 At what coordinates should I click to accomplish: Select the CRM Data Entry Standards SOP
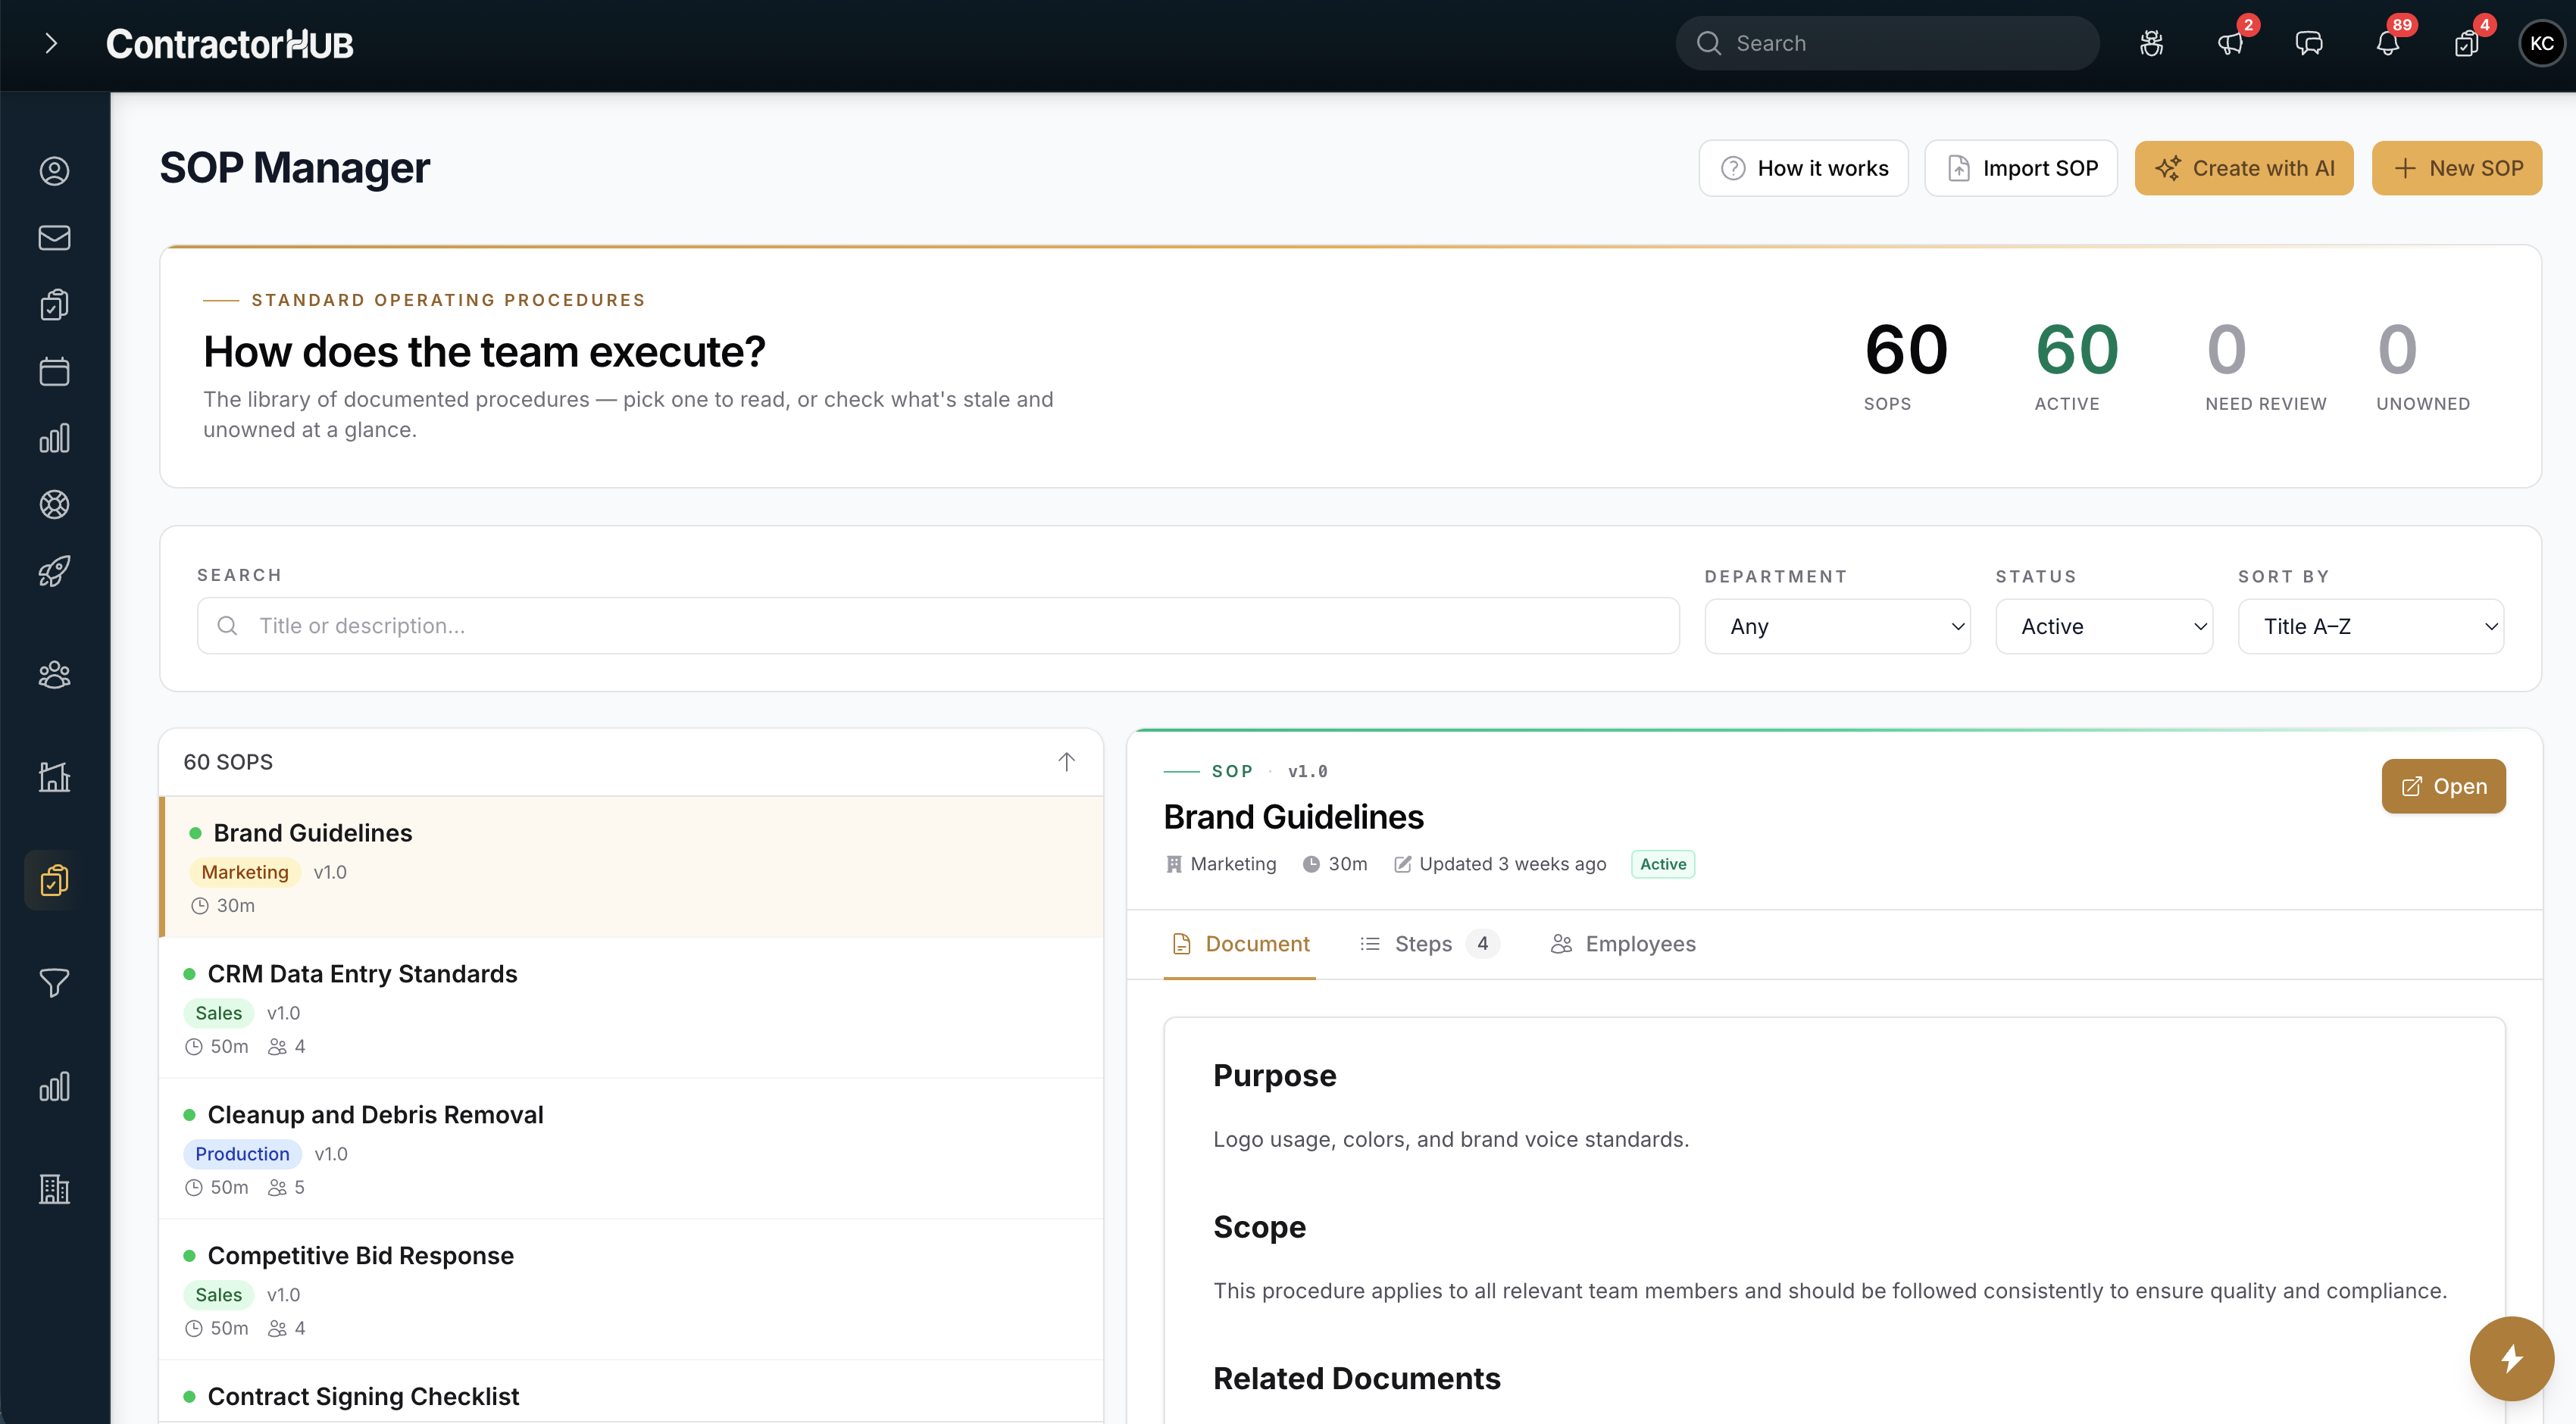click(x=632, y=1008)
